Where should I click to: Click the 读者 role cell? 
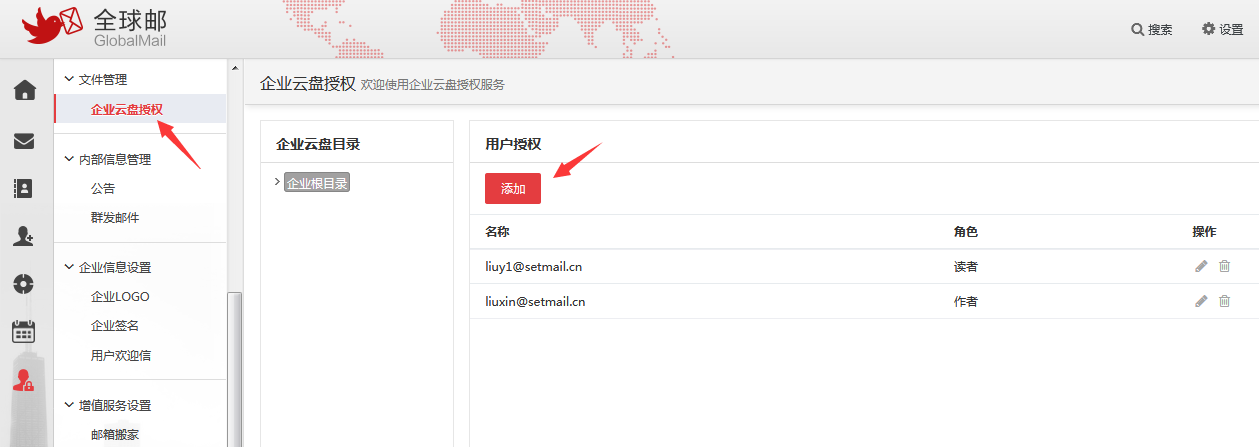click(x=966, y=267)
